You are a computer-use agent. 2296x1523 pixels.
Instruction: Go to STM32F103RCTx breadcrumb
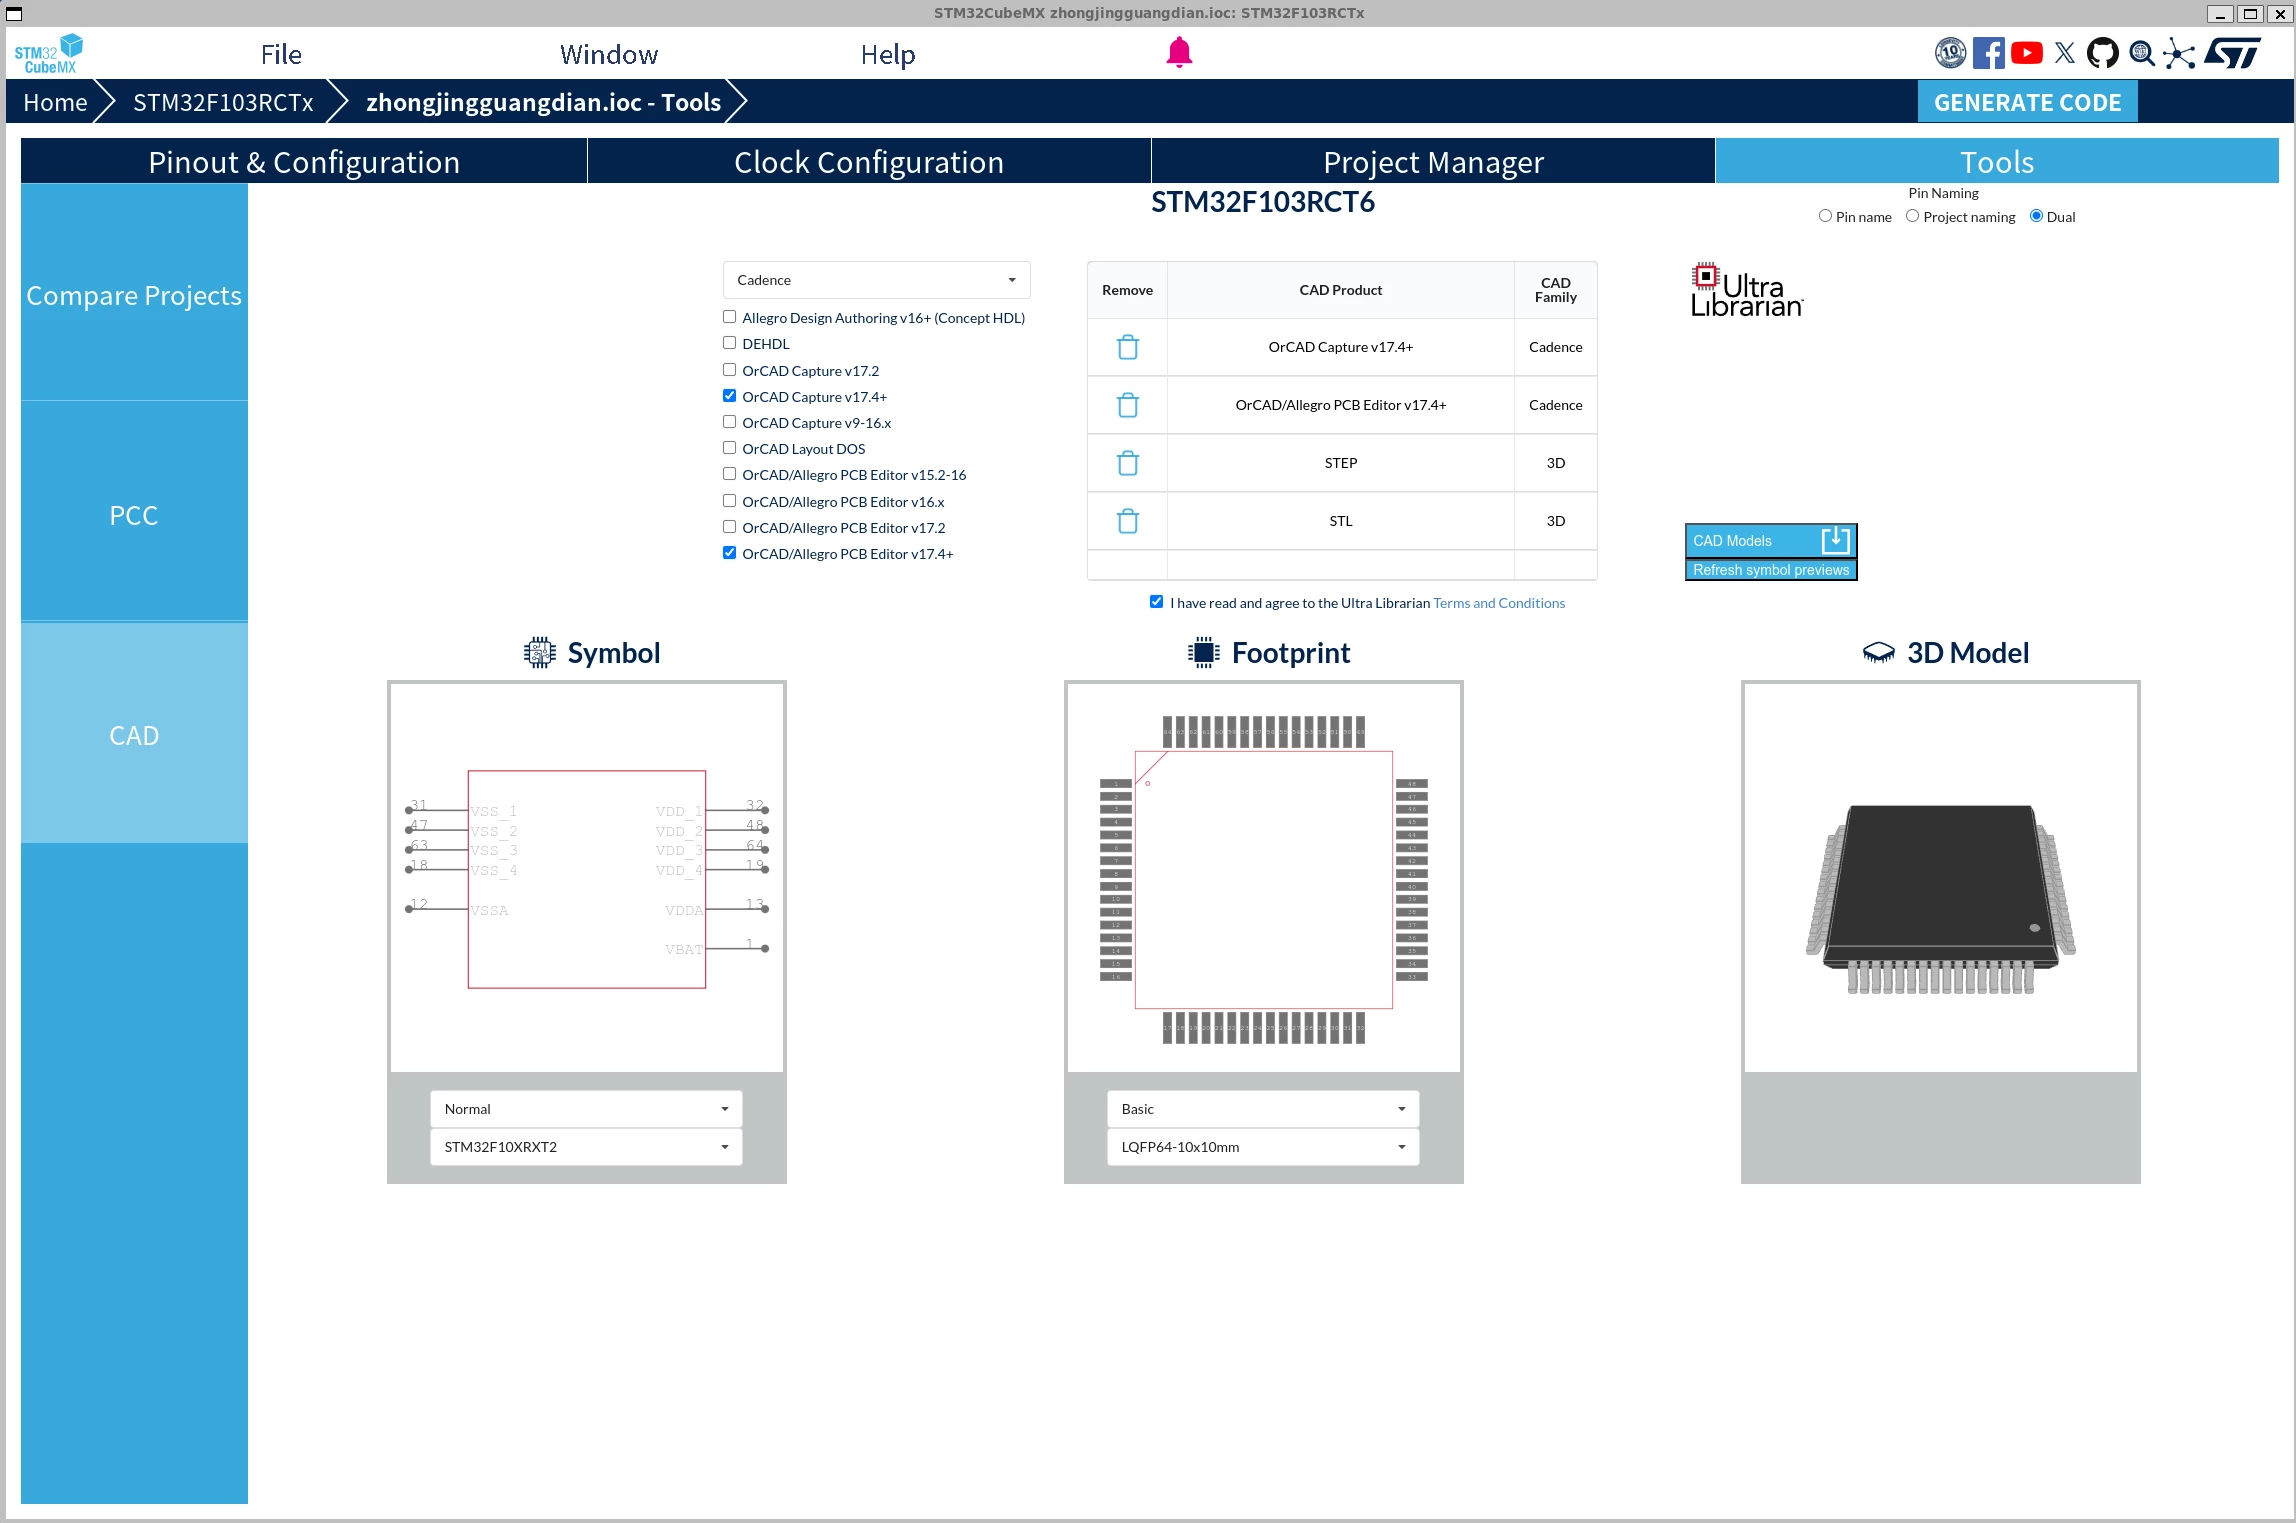click(x=223, y=102)
